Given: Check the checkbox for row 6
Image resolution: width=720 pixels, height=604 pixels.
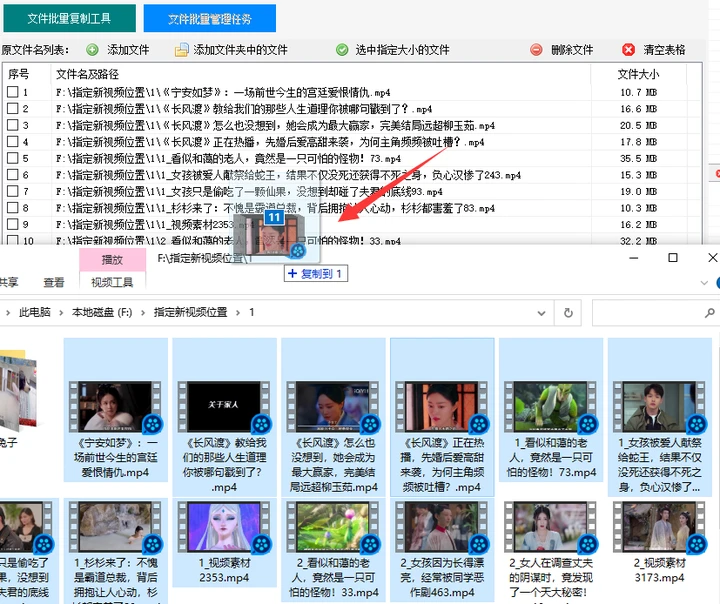Looking at the screenshot, I should point(13,175).
